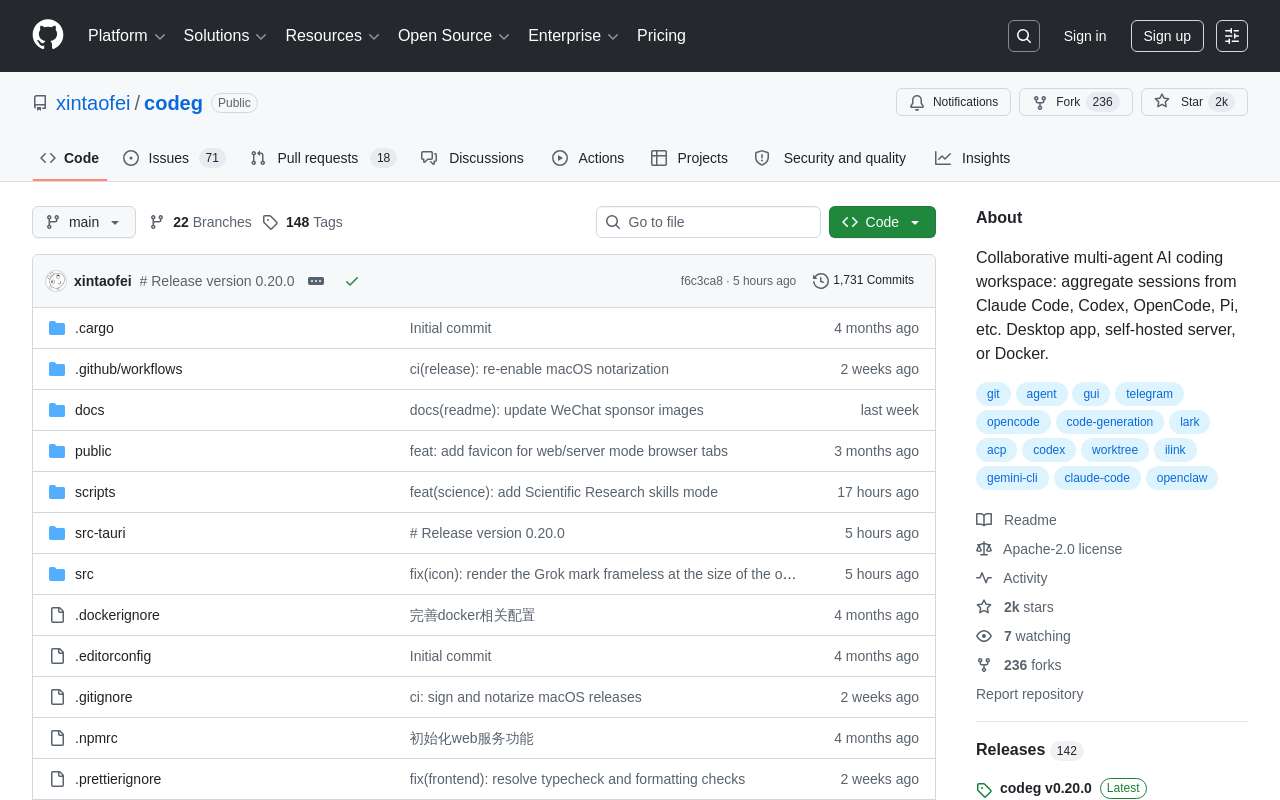Click the license scale icon

(x=984, y=549)
